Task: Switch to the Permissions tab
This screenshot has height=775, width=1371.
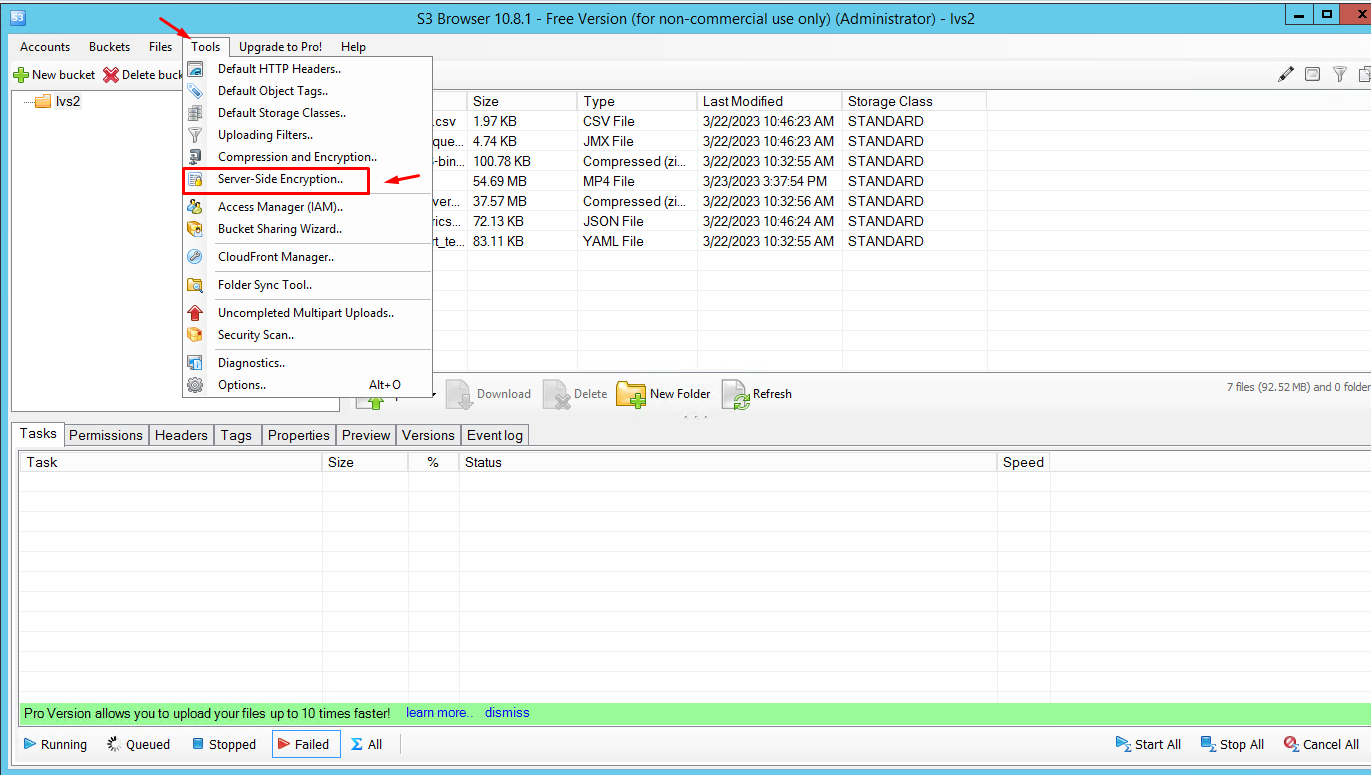Action: click(106, 435)
